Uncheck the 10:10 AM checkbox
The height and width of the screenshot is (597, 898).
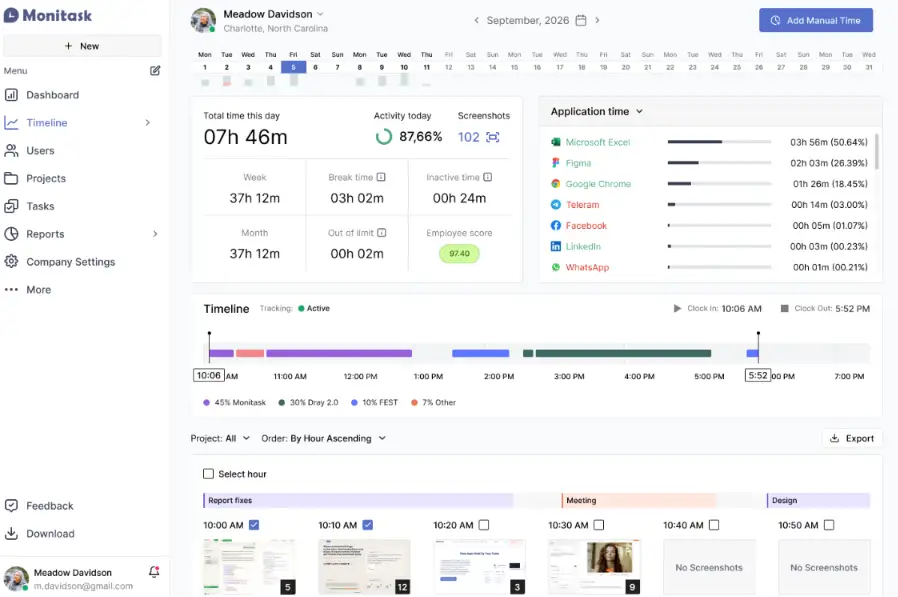pyautogui.click(x=368, y=525)
